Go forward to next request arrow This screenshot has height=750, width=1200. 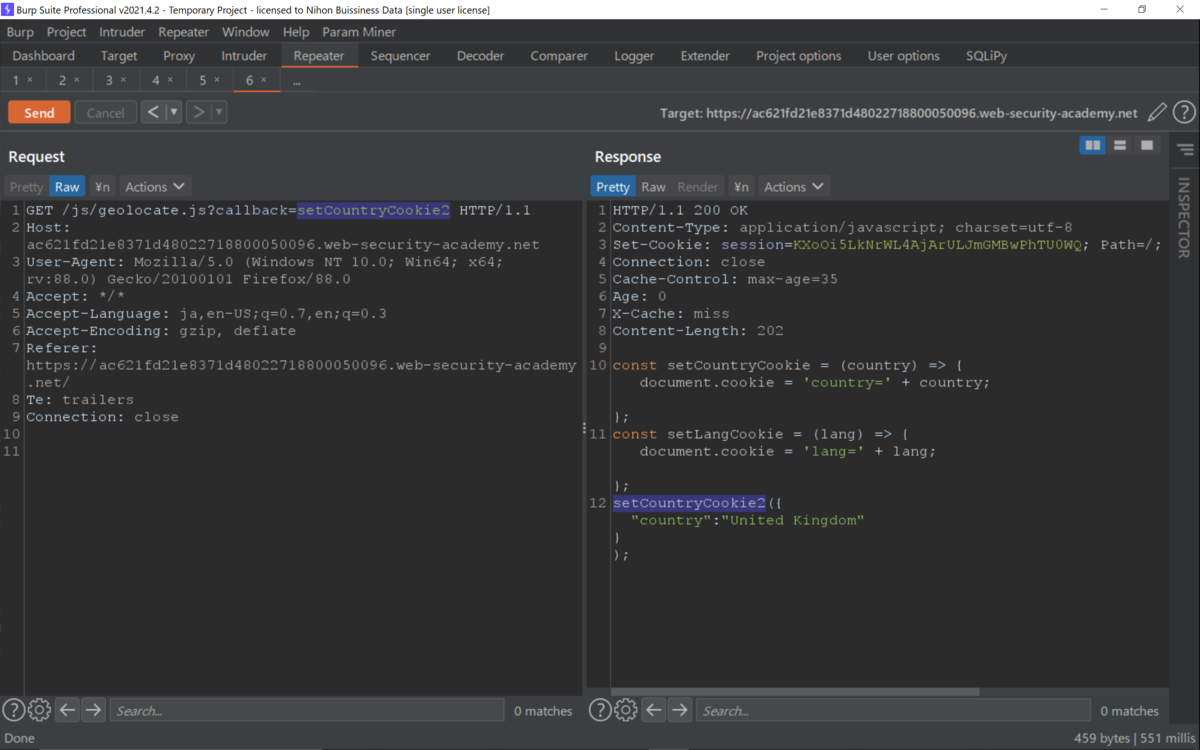[x=198, y=112]
